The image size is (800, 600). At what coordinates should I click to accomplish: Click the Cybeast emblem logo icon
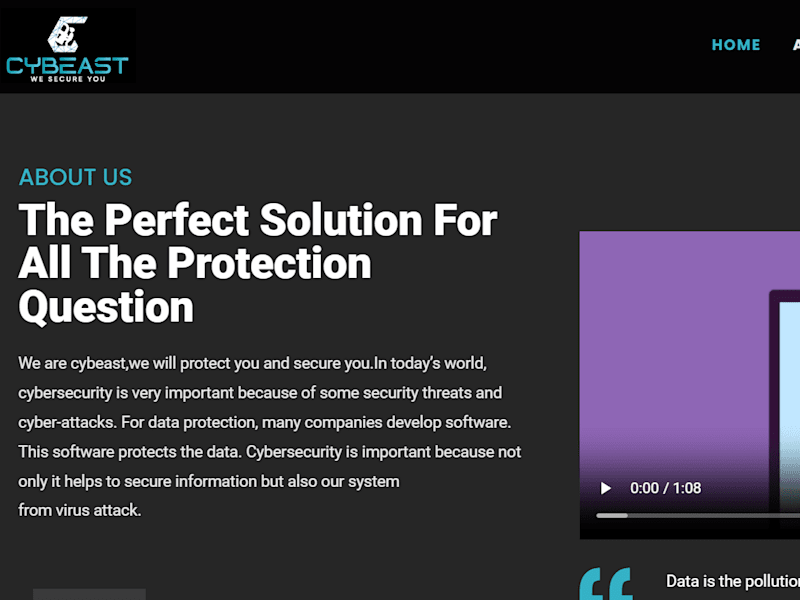pos(67,35)
